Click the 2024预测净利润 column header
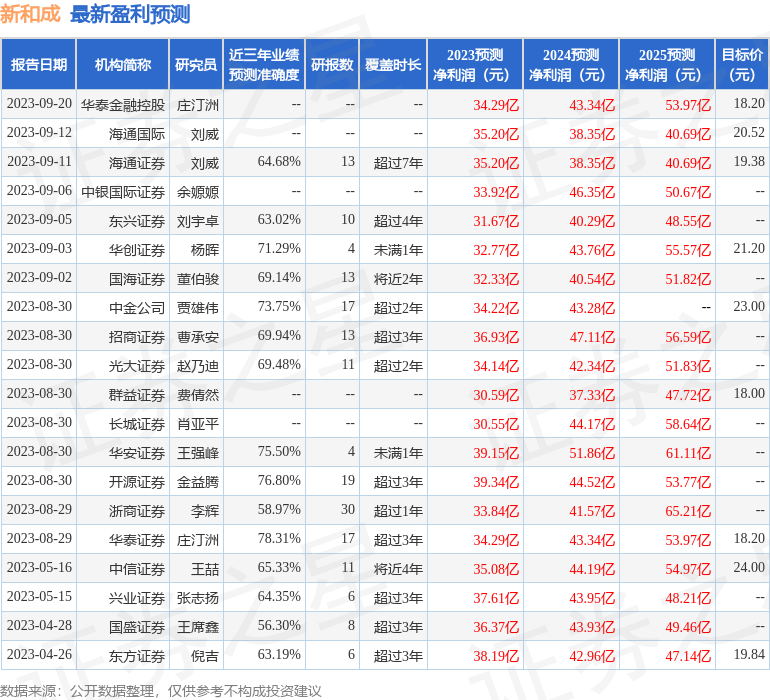The image size is (770, 700). click(571, 64)
